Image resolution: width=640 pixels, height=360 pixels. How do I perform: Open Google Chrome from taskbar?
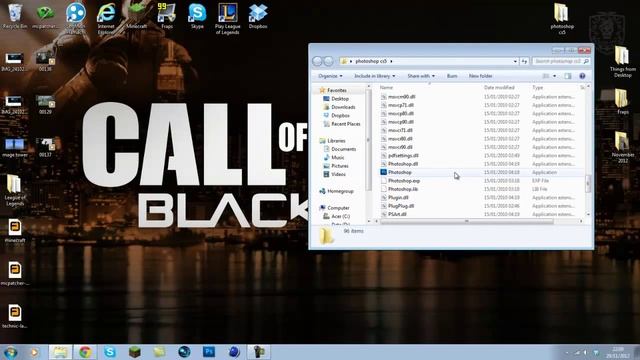(x=85, y=352)
